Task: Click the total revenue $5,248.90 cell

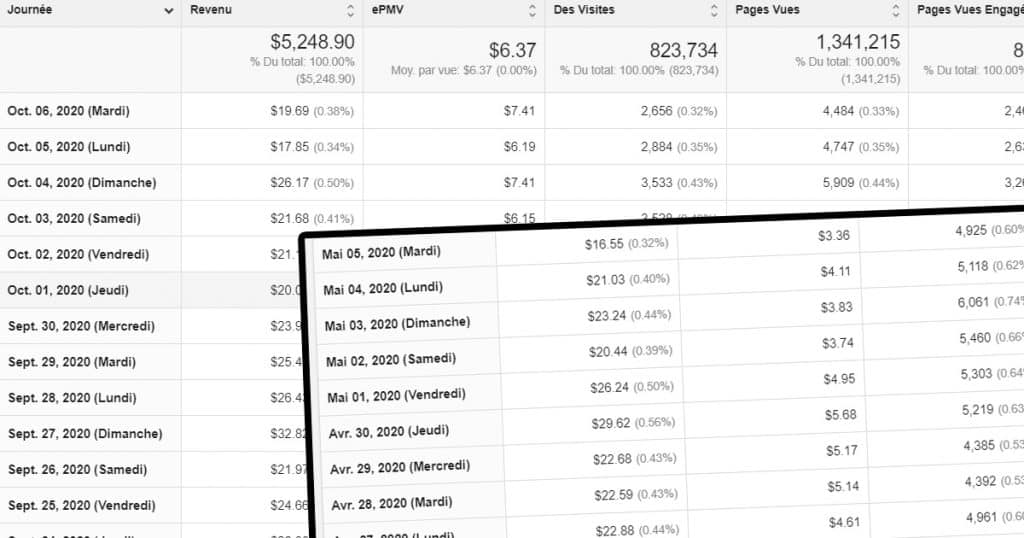Action: click(x=312, y=42)
